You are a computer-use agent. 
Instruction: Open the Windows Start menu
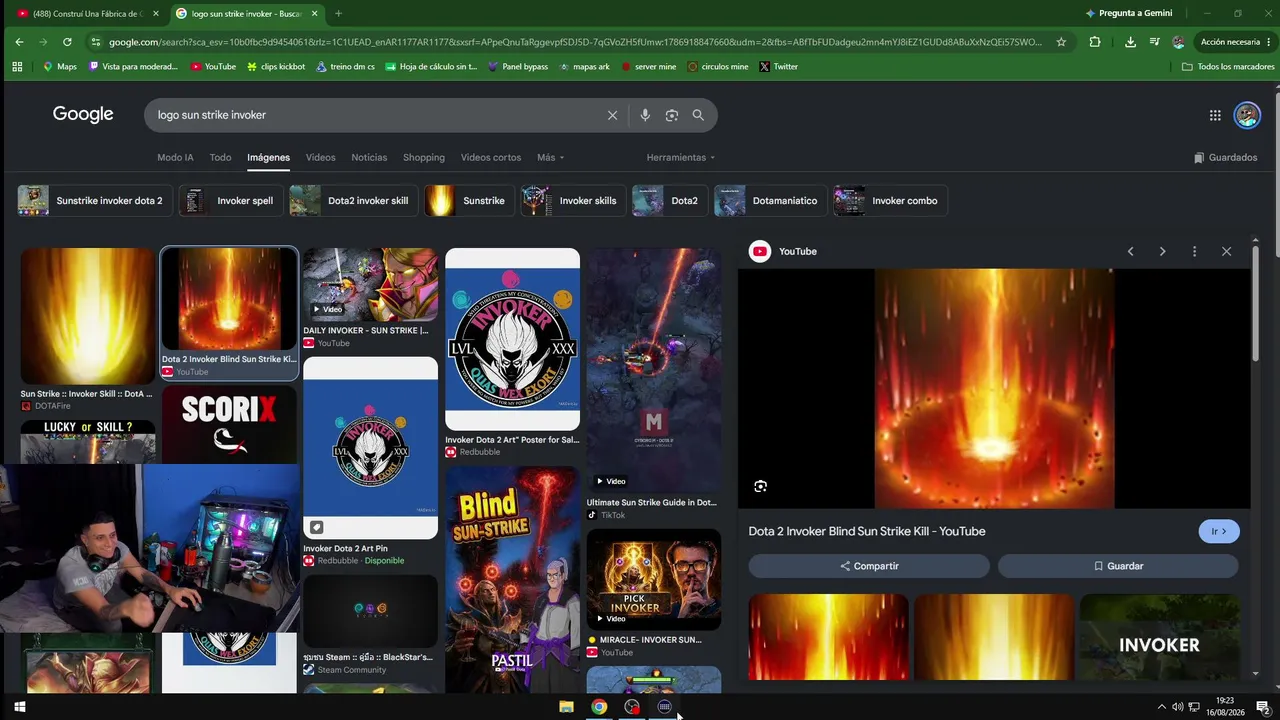click(x=19, y=707)
